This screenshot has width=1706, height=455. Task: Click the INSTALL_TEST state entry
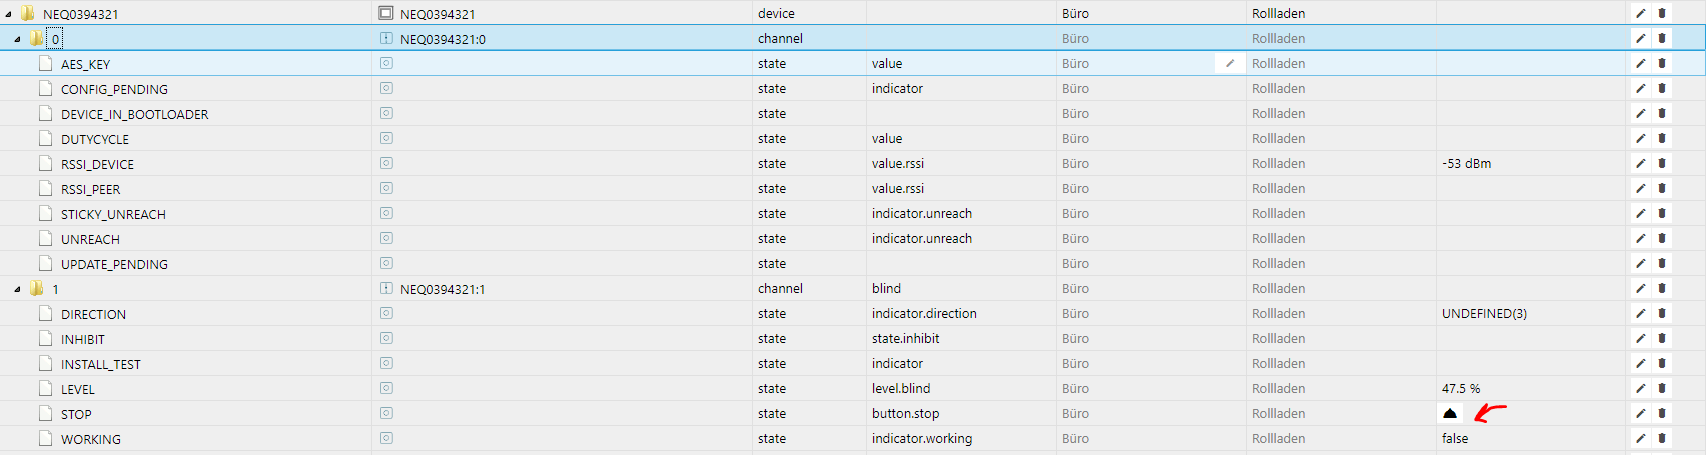100,364
